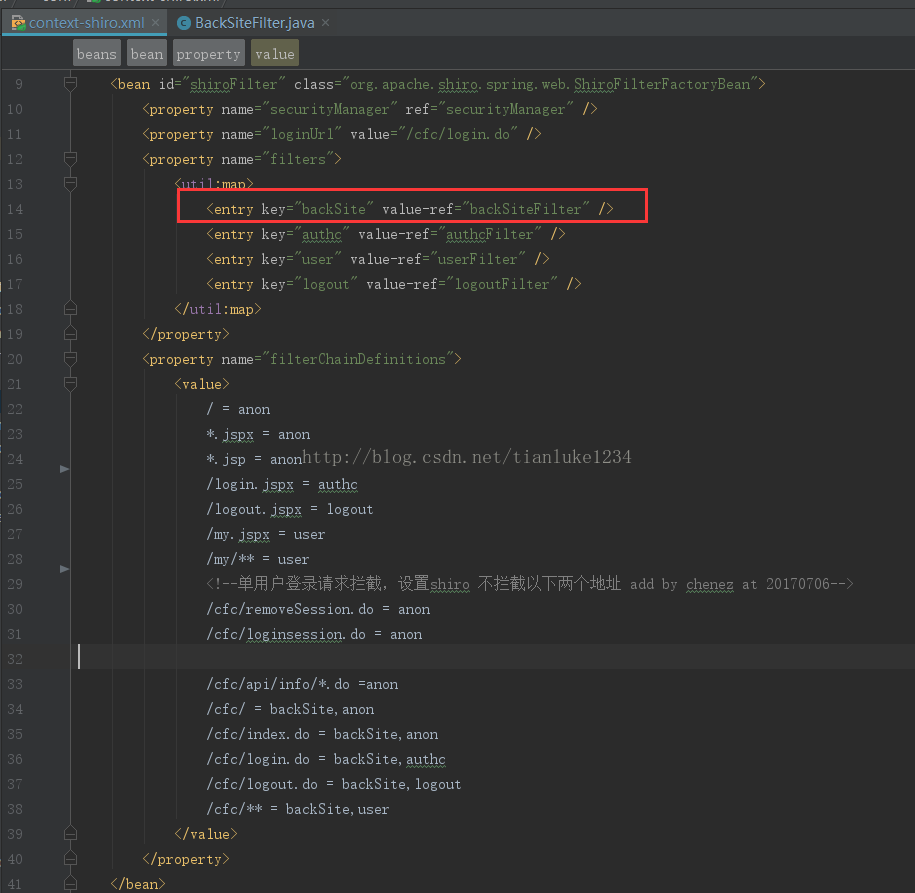
Task: Select the 'property' breadcrumb
Action: point(208,54)
